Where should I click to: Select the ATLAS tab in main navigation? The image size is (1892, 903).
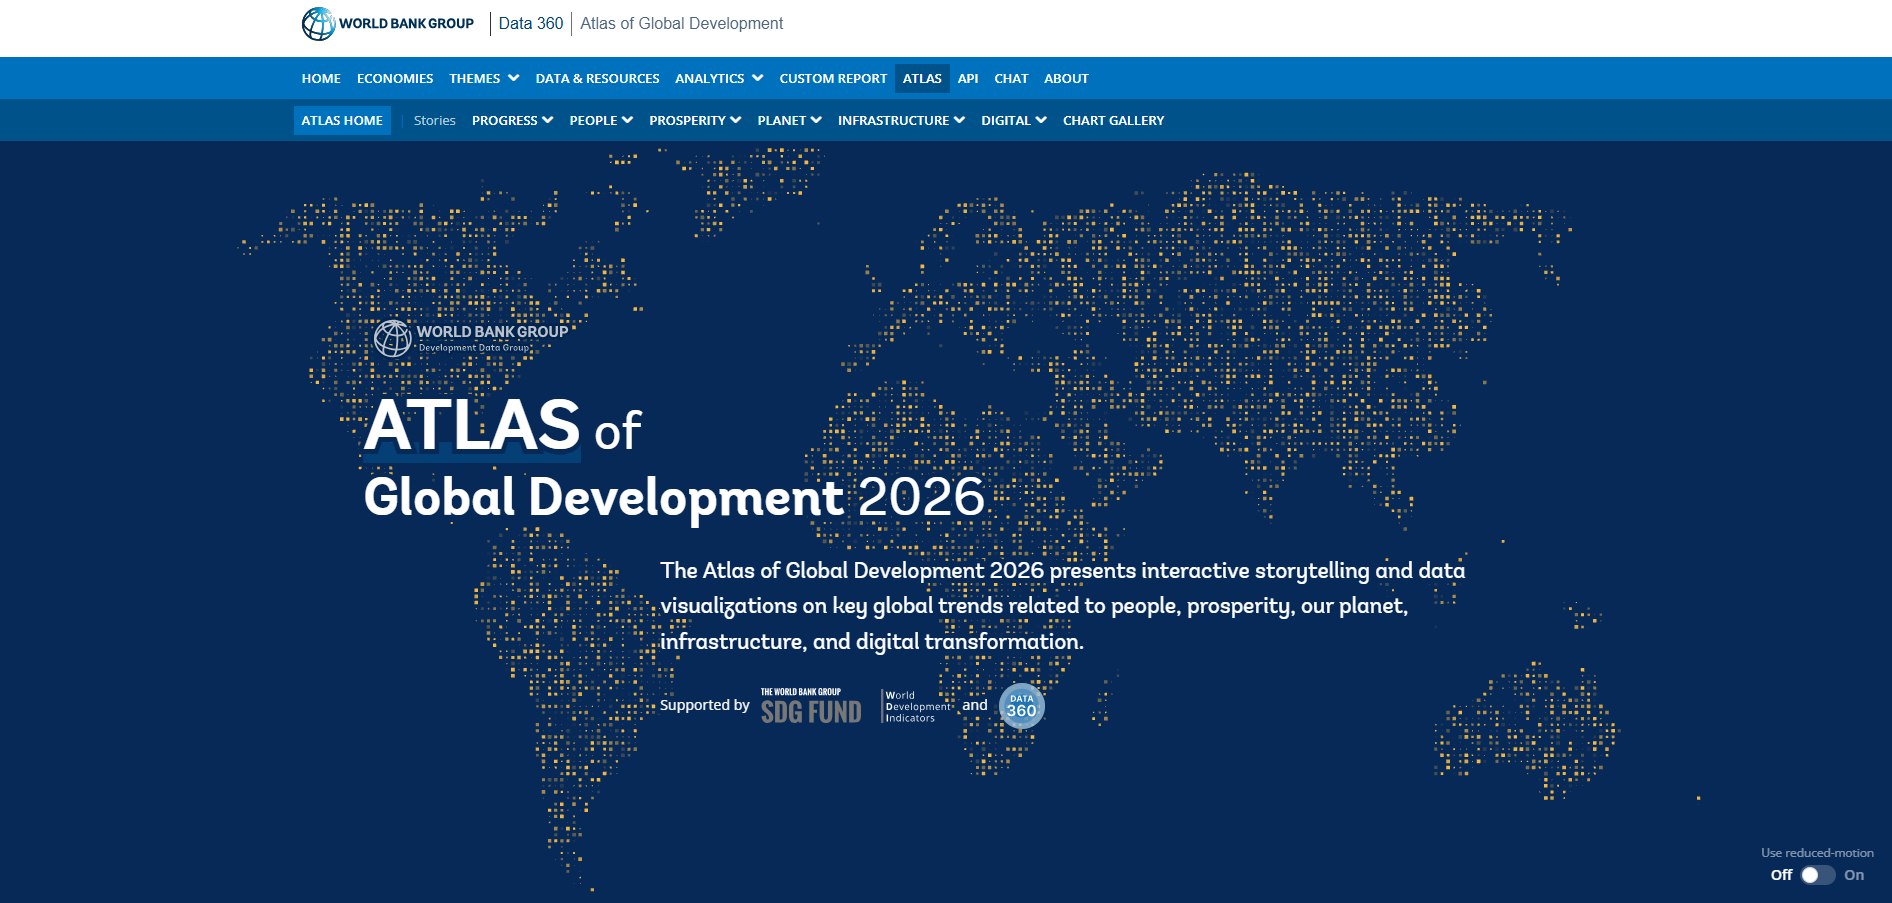(x=922, y=78)
